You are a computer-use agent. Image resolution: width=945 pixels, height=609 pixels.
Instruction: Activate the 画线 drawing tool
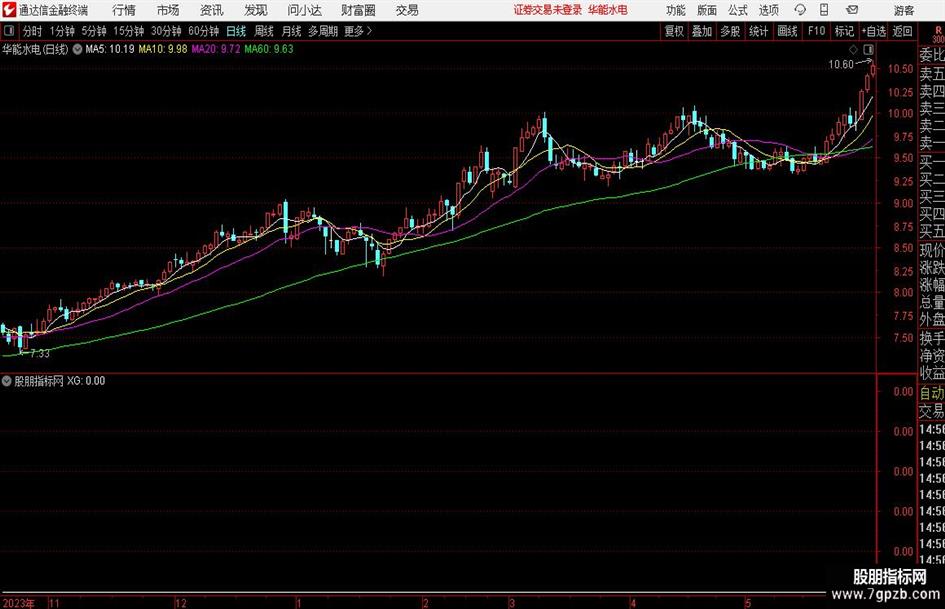click(788, 31)
